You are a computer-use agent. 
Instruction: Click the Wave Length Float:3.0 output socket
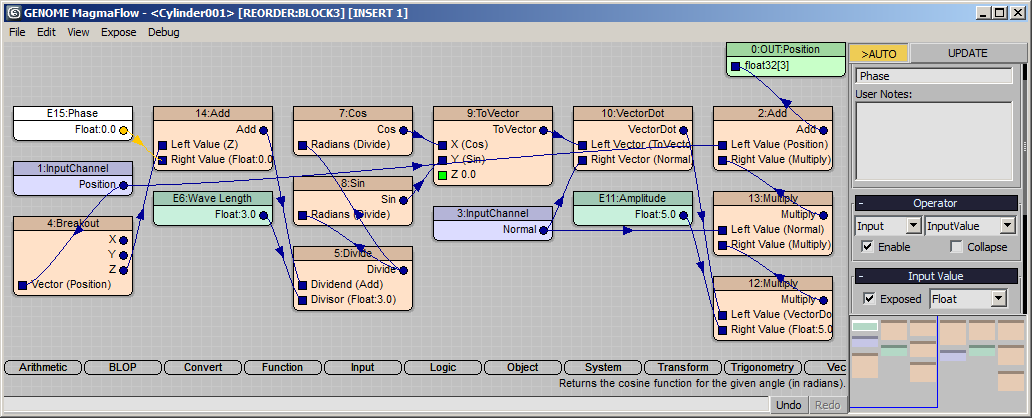coord(263,215)
